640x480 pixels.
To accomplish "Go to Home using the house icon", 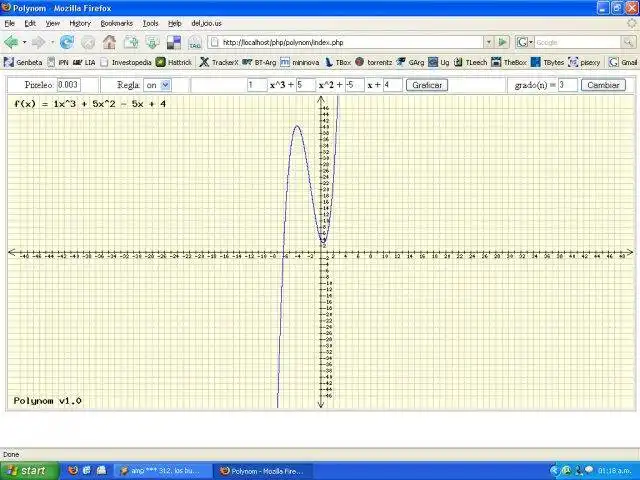I will 109,42.
